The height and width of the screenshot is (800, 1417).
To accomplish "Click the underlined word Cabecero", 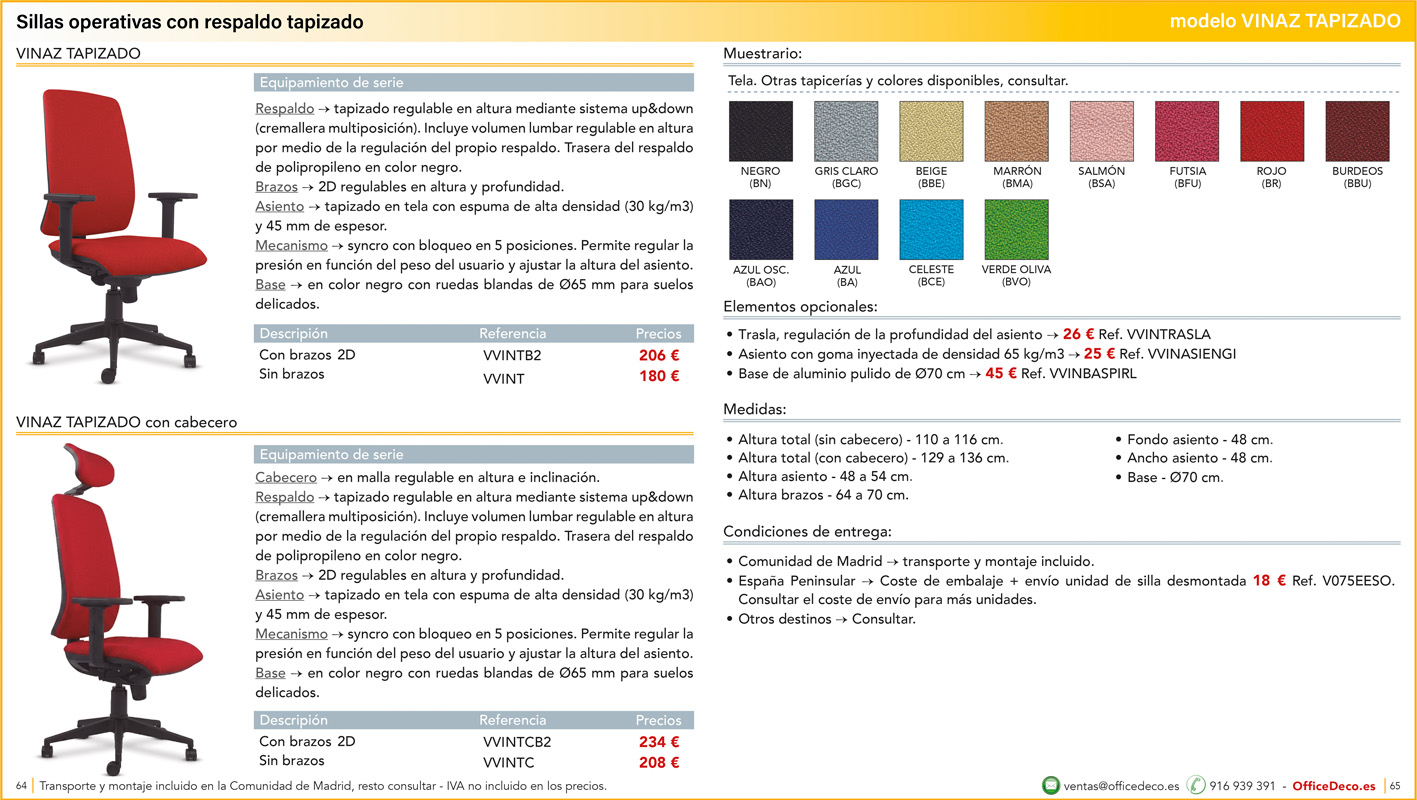I will [x=286, y=478].
